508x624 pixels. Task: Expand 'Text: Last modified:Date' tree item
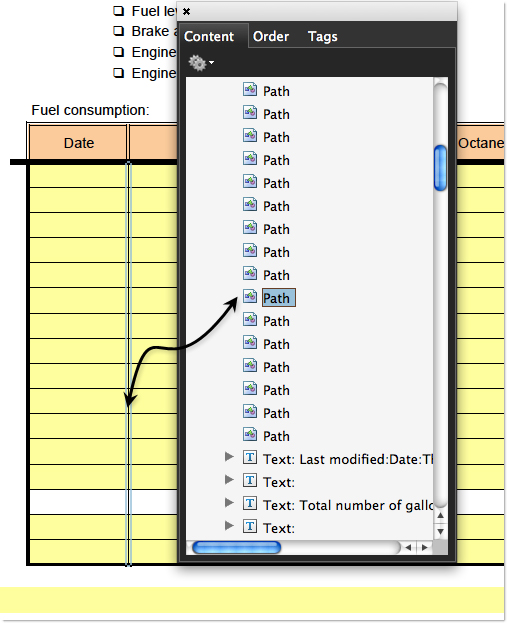click(x=229, y=456)
